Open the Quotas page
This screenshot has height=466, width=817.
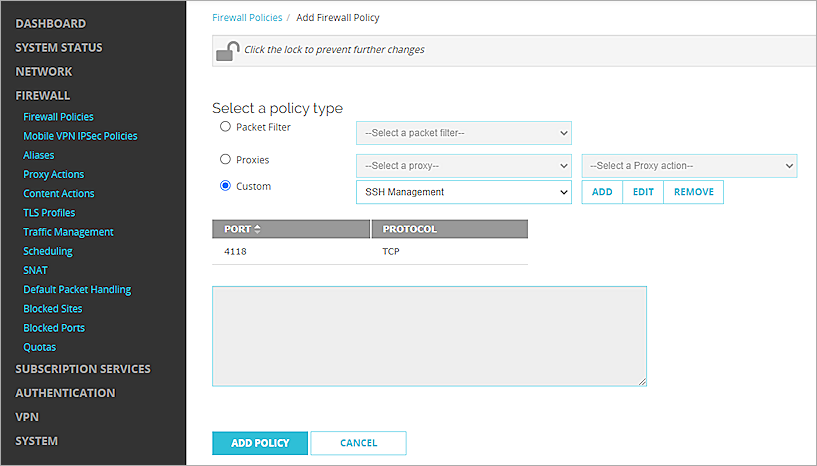40,347
